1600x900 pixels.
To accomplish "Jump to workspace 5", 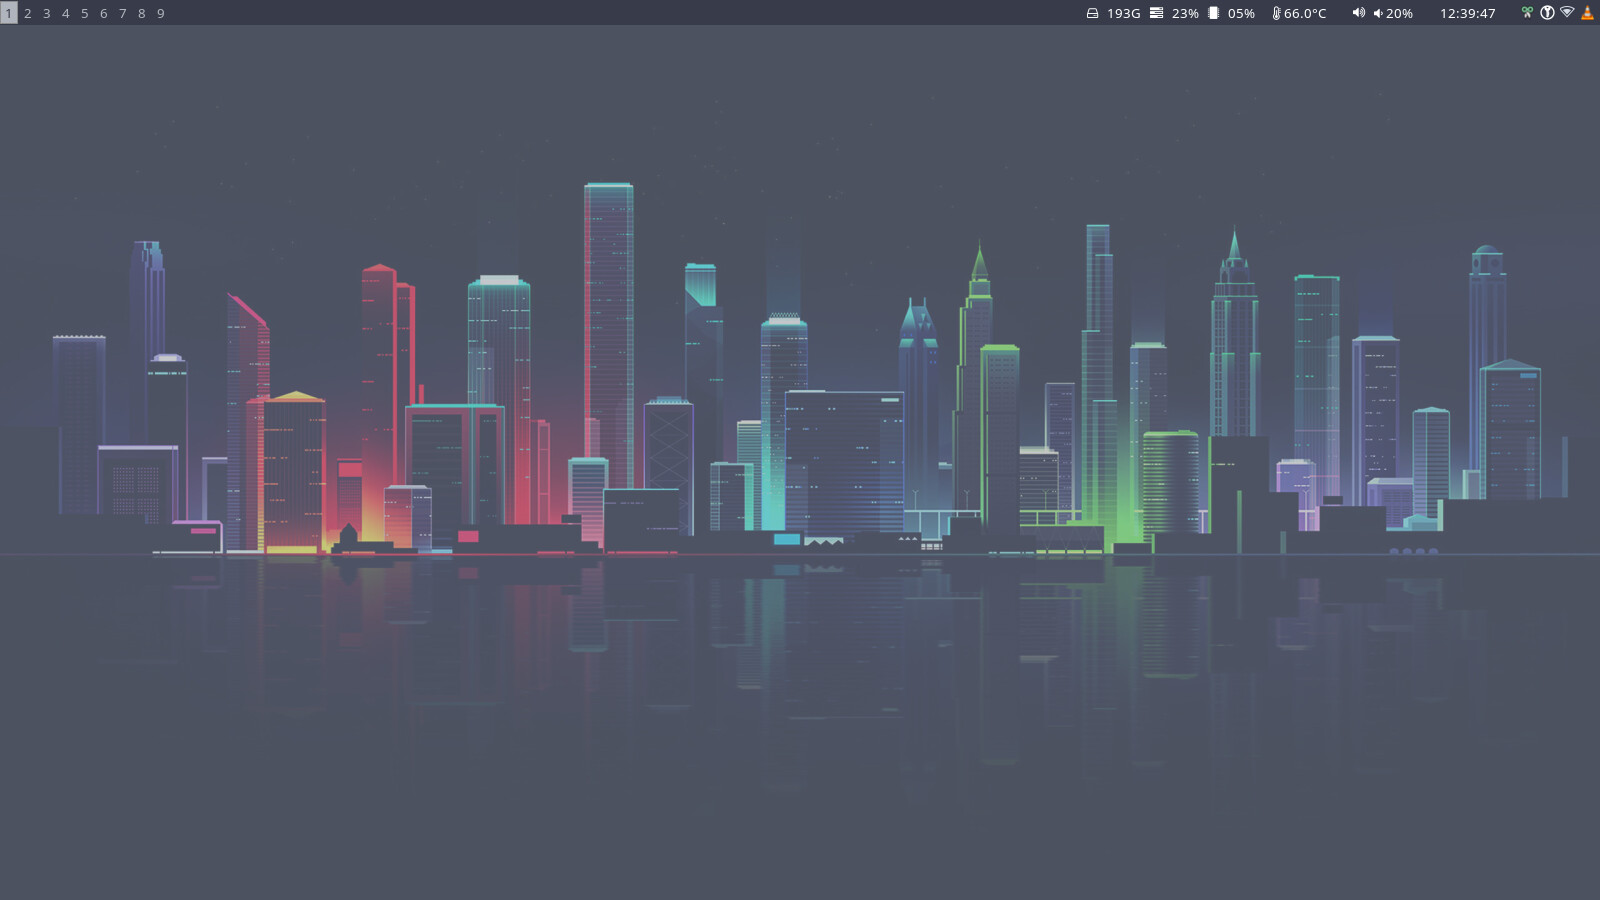I will [x=85, y=13].
